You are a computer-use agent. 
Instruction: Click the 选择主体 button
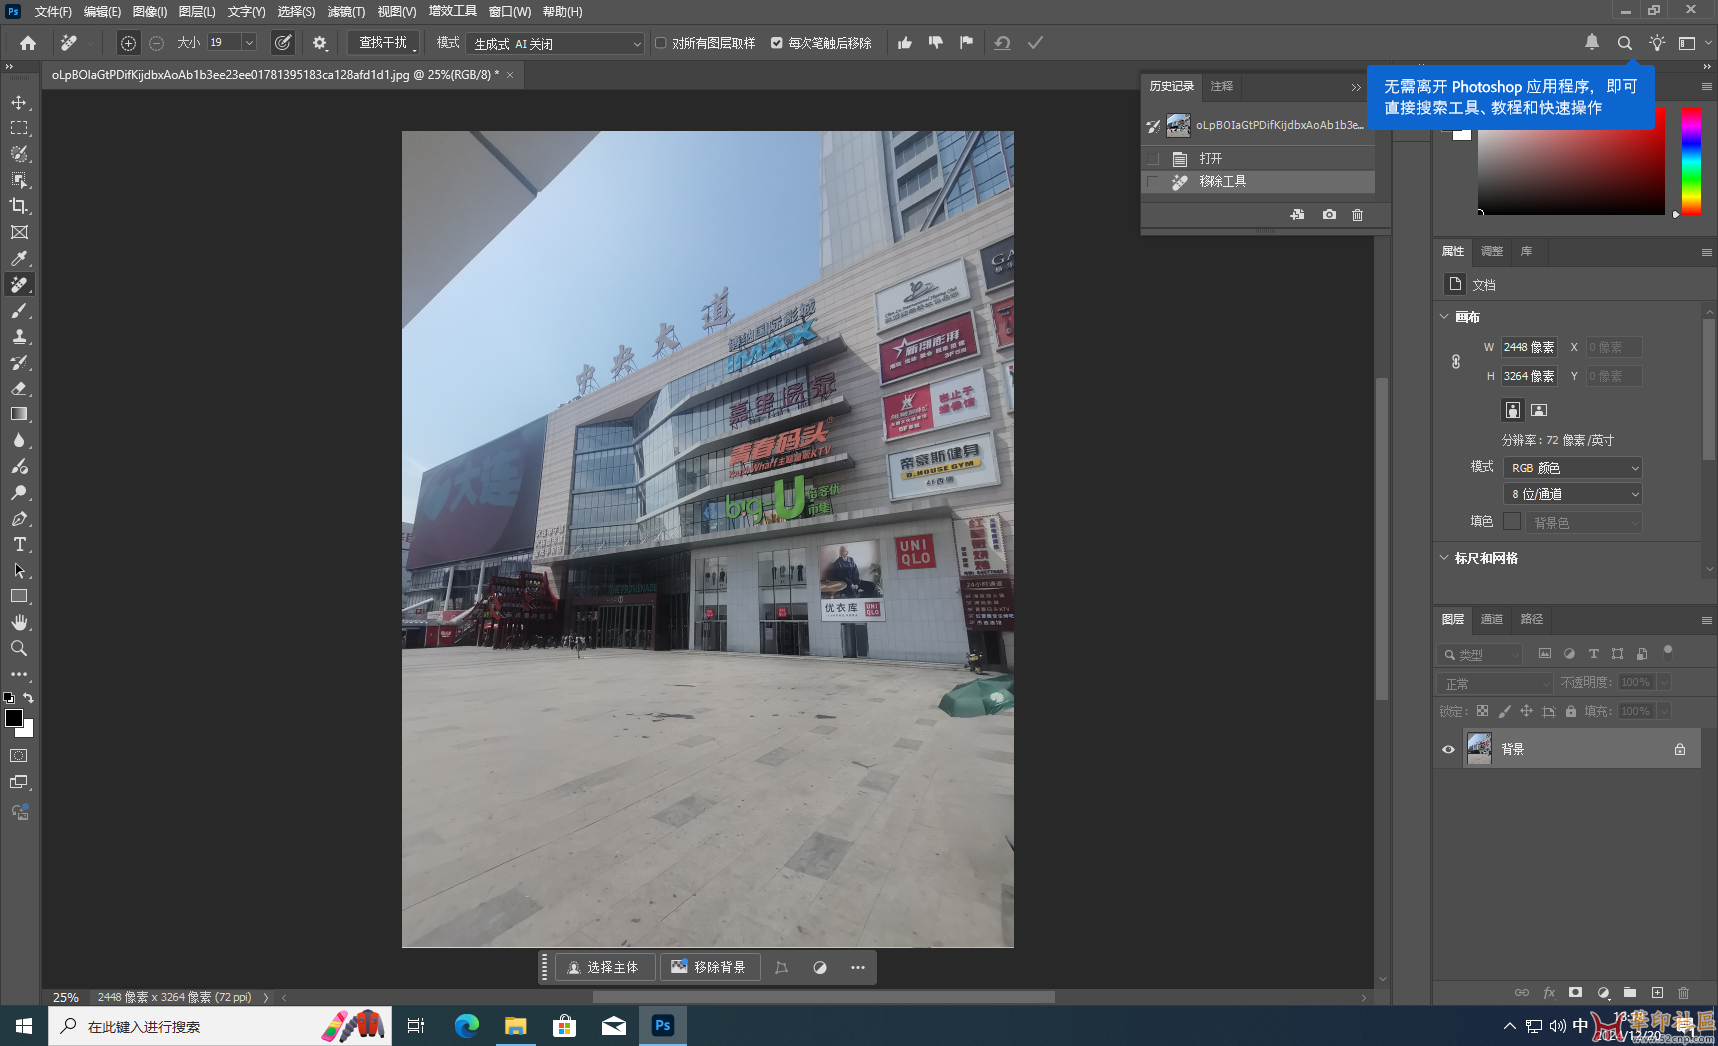tap(604, 967)
